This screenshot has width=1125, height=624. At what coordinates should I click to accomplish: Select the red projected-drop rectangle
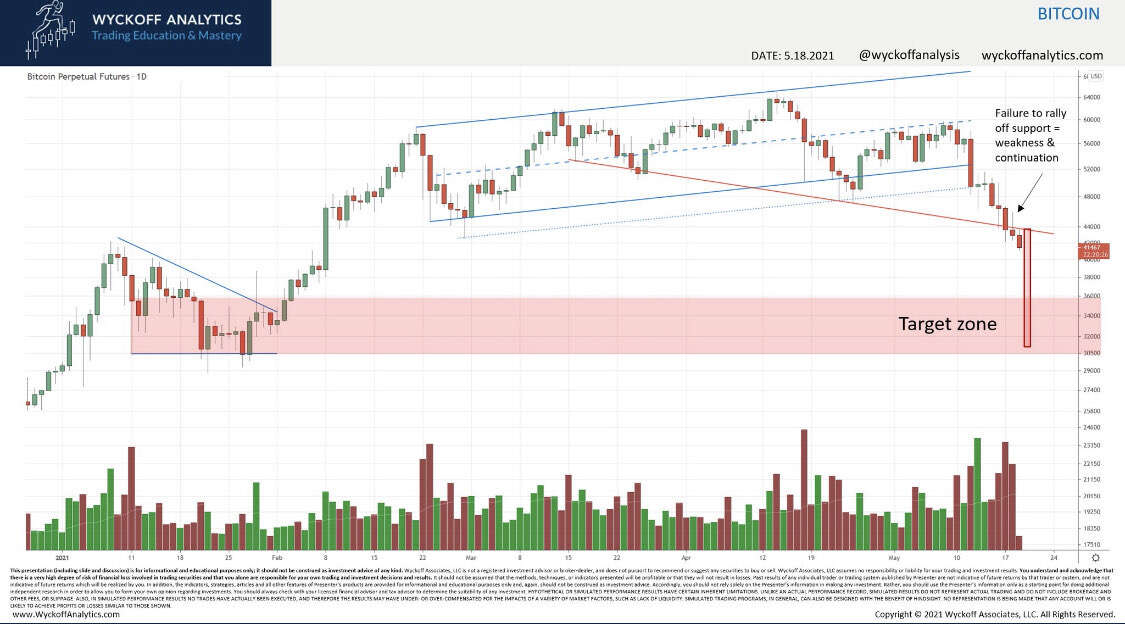click(x=1027, y=288)
